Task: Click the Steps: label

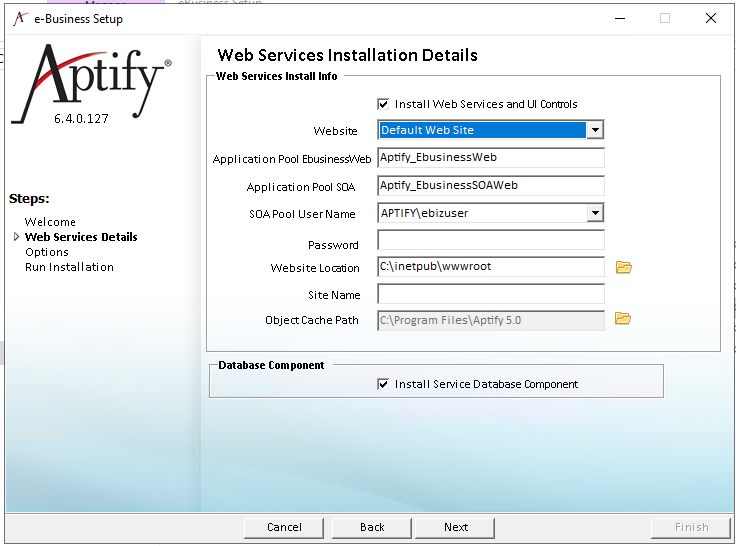Action: (29, 199)
